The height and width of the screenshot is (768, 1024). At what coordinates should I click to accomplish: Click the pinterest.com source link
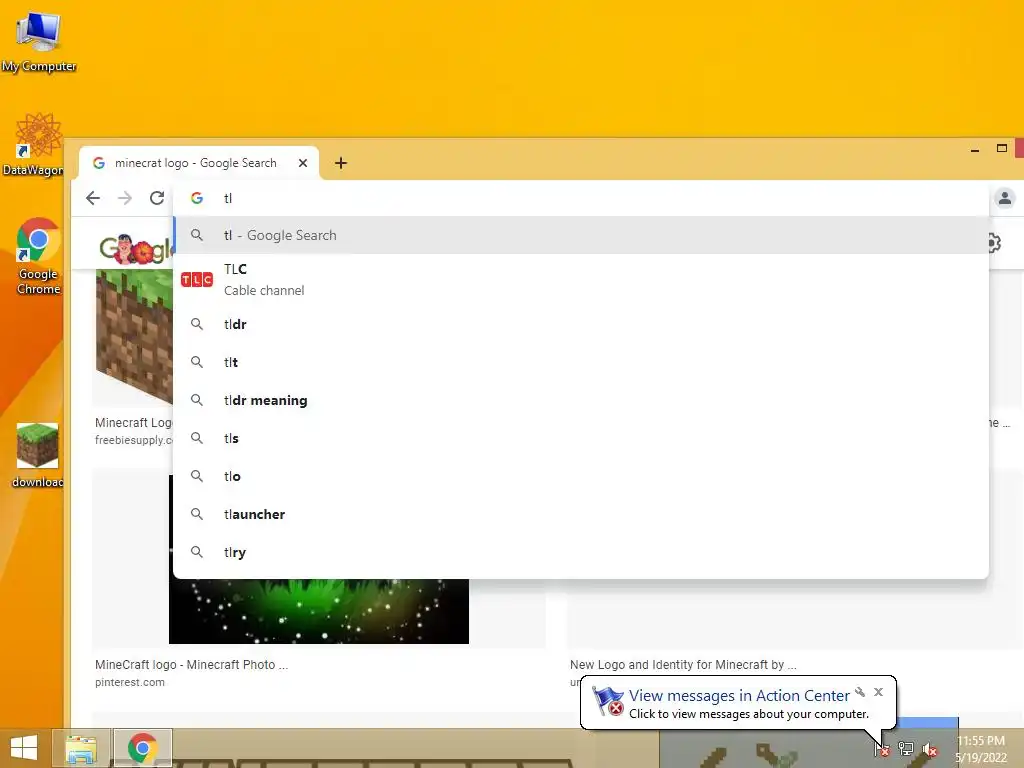tap(129, 682)
